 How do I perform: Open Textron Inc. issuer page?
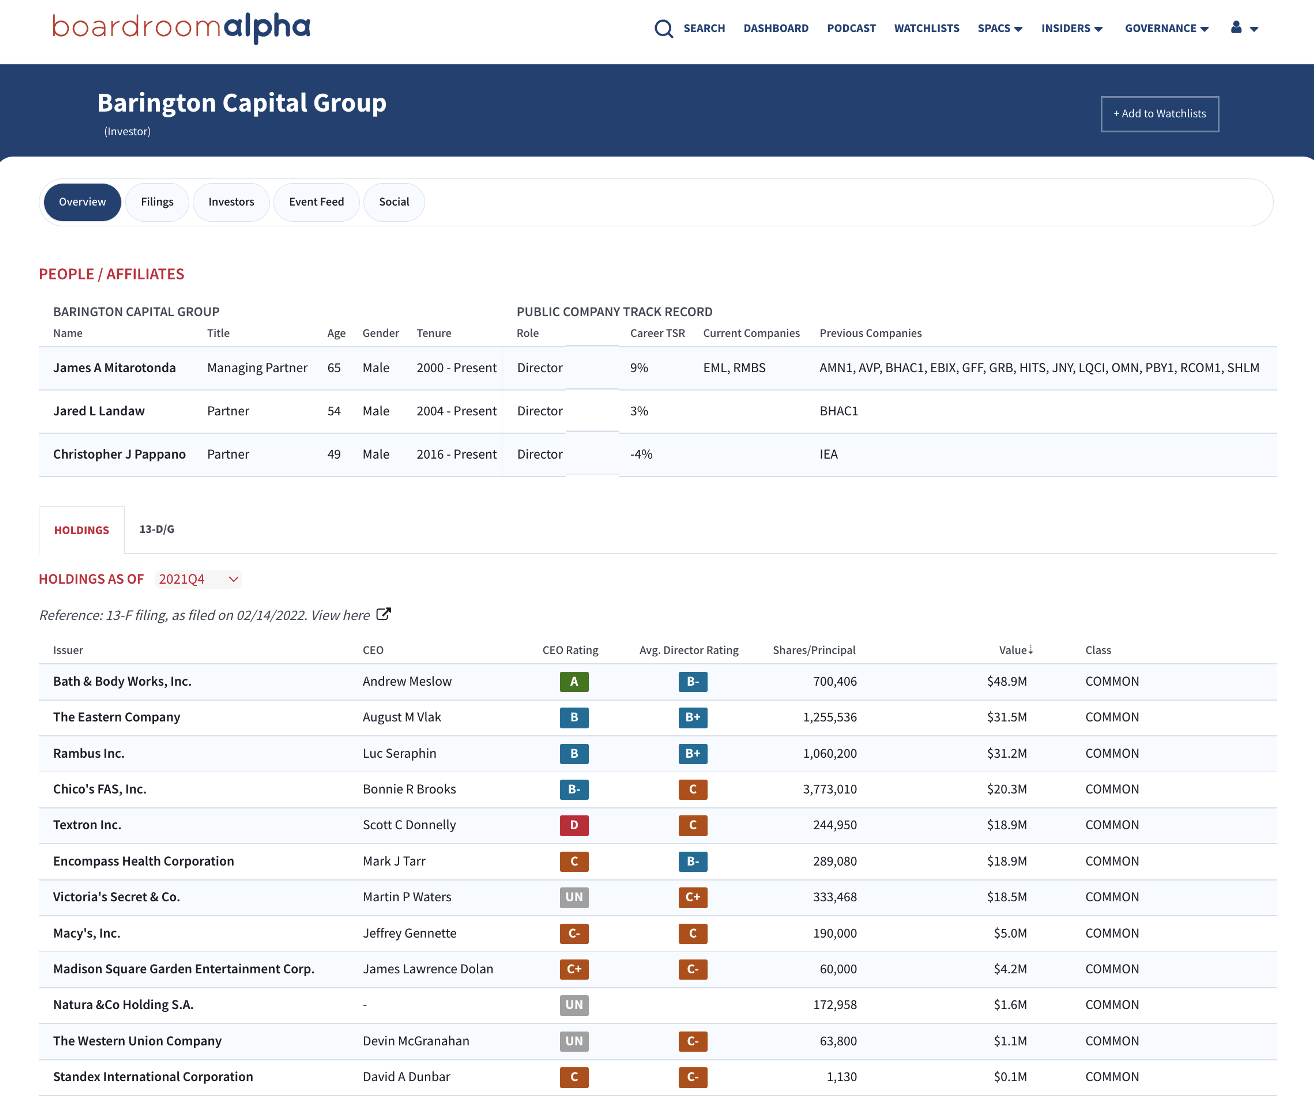pyautogui.click(x=87, y=826)
